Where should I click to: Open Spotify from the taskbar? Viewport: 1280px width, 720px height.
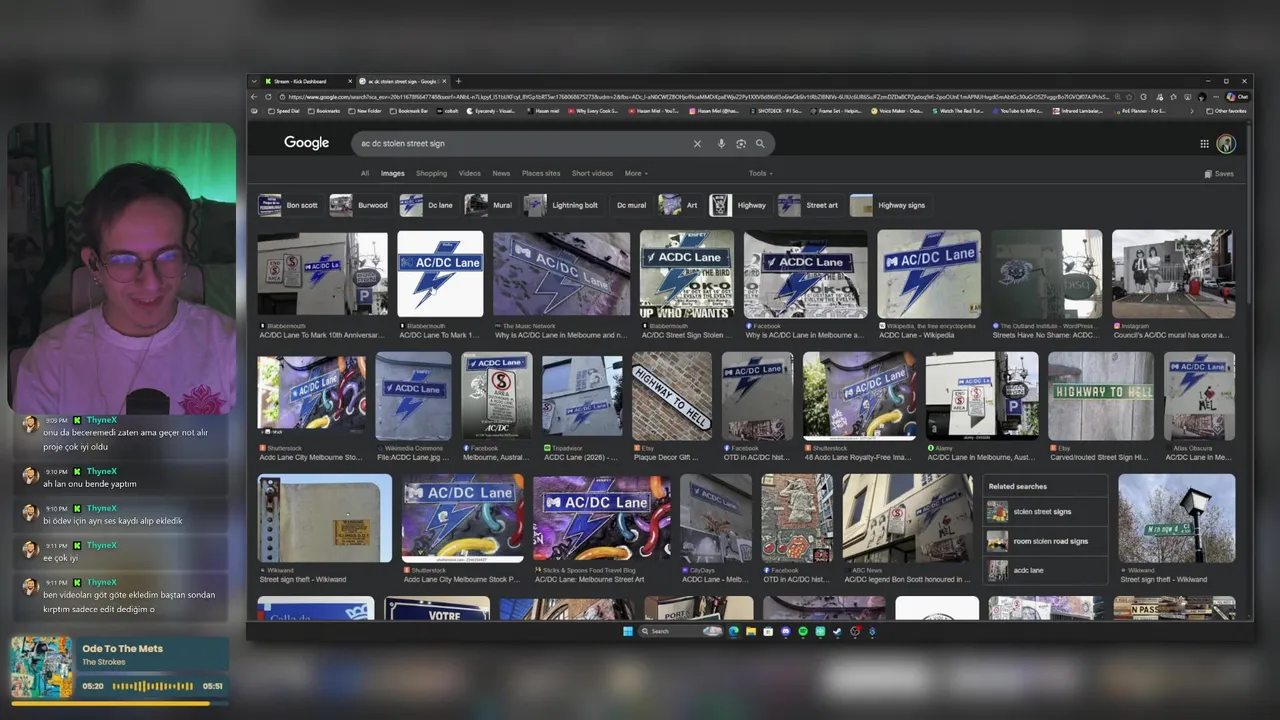click(803, 631)
